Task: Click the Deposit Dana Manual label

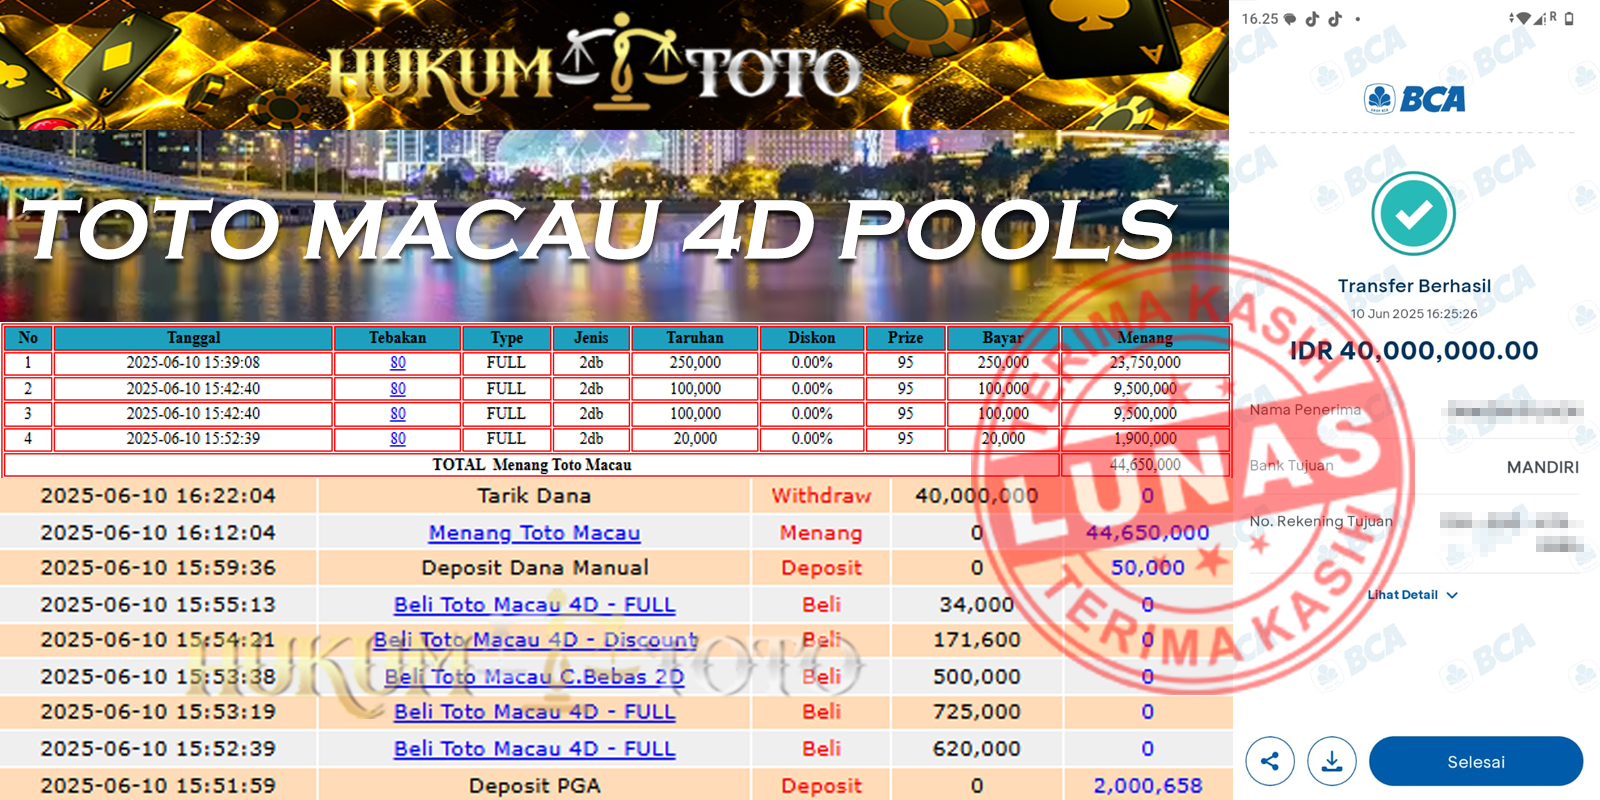Action: 535,568
